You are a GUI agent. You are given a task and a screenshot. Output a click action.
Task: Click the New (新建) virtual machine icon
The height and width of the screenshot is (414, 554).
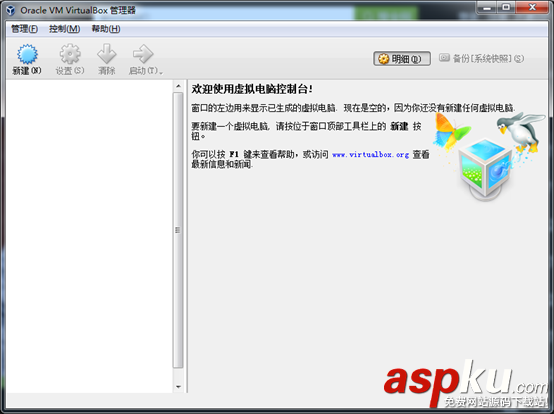click(x=27, y=54)
